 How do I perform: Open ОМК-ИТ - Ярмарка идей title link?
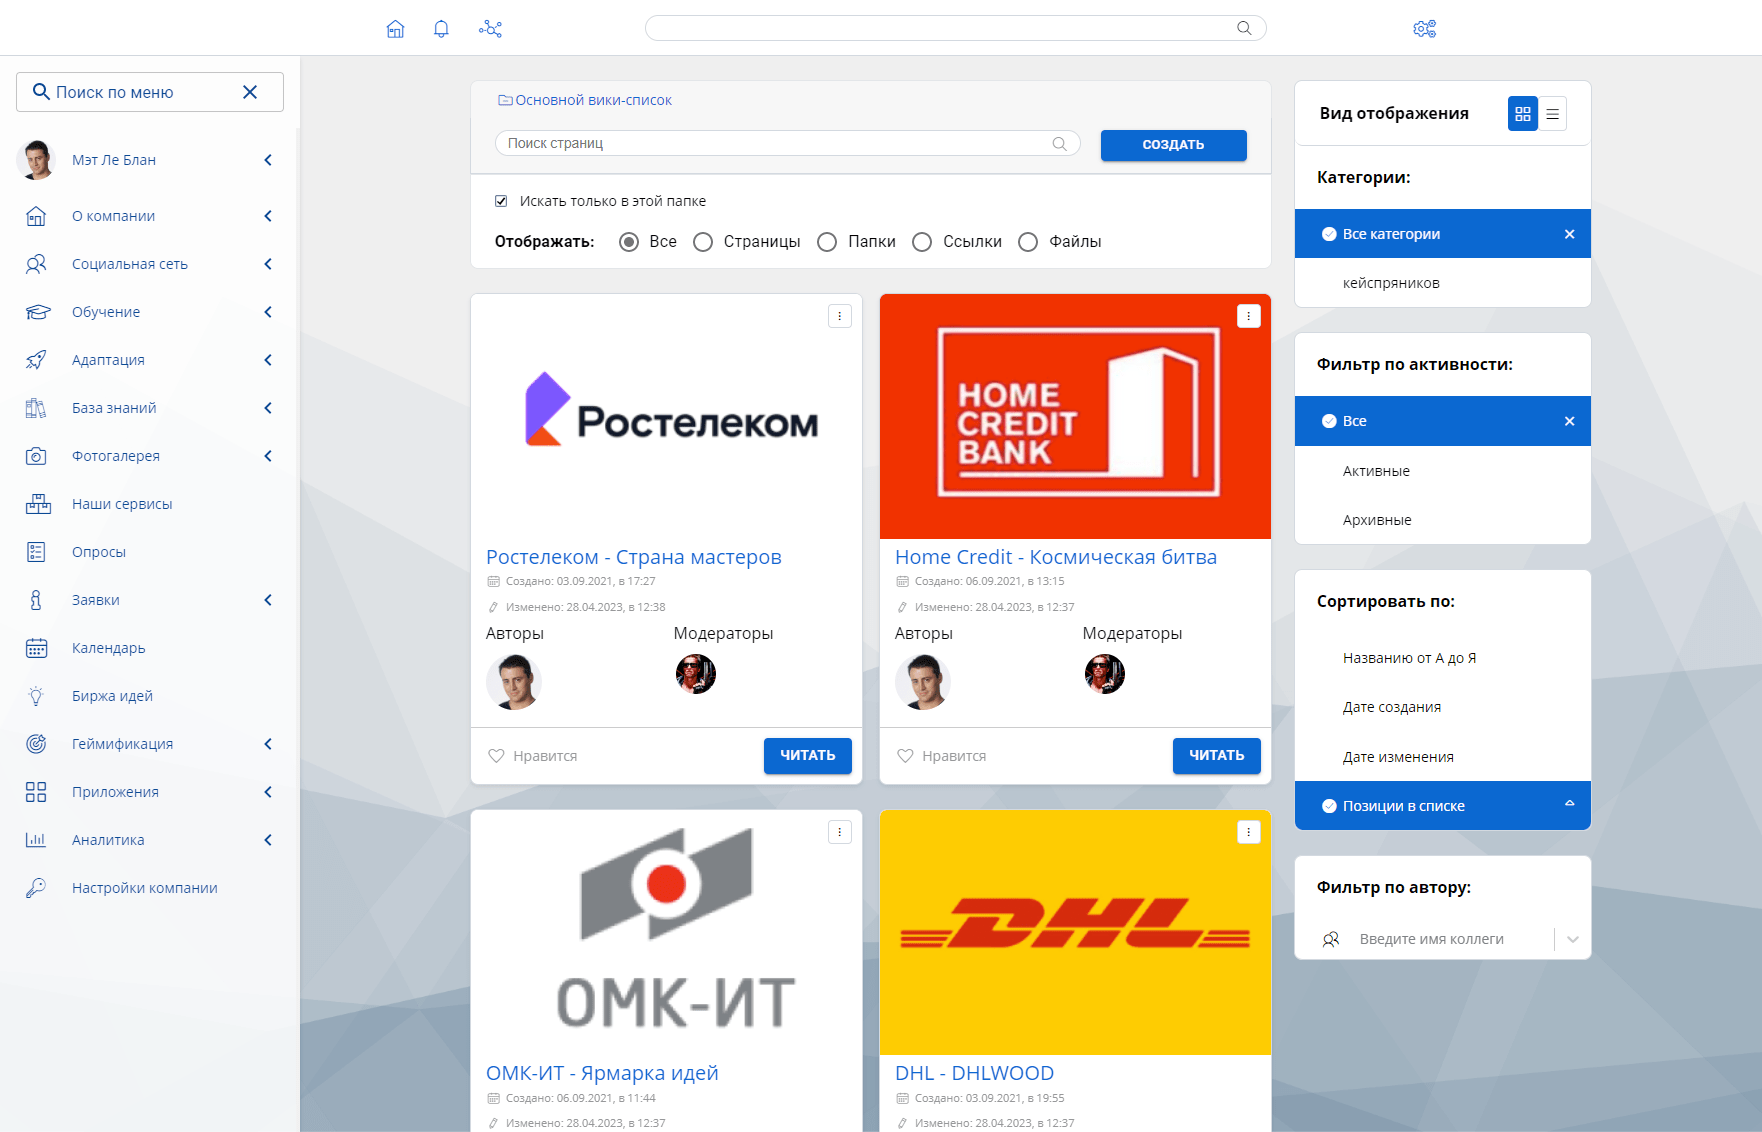pyautogui.click(x=602, y=1073)
